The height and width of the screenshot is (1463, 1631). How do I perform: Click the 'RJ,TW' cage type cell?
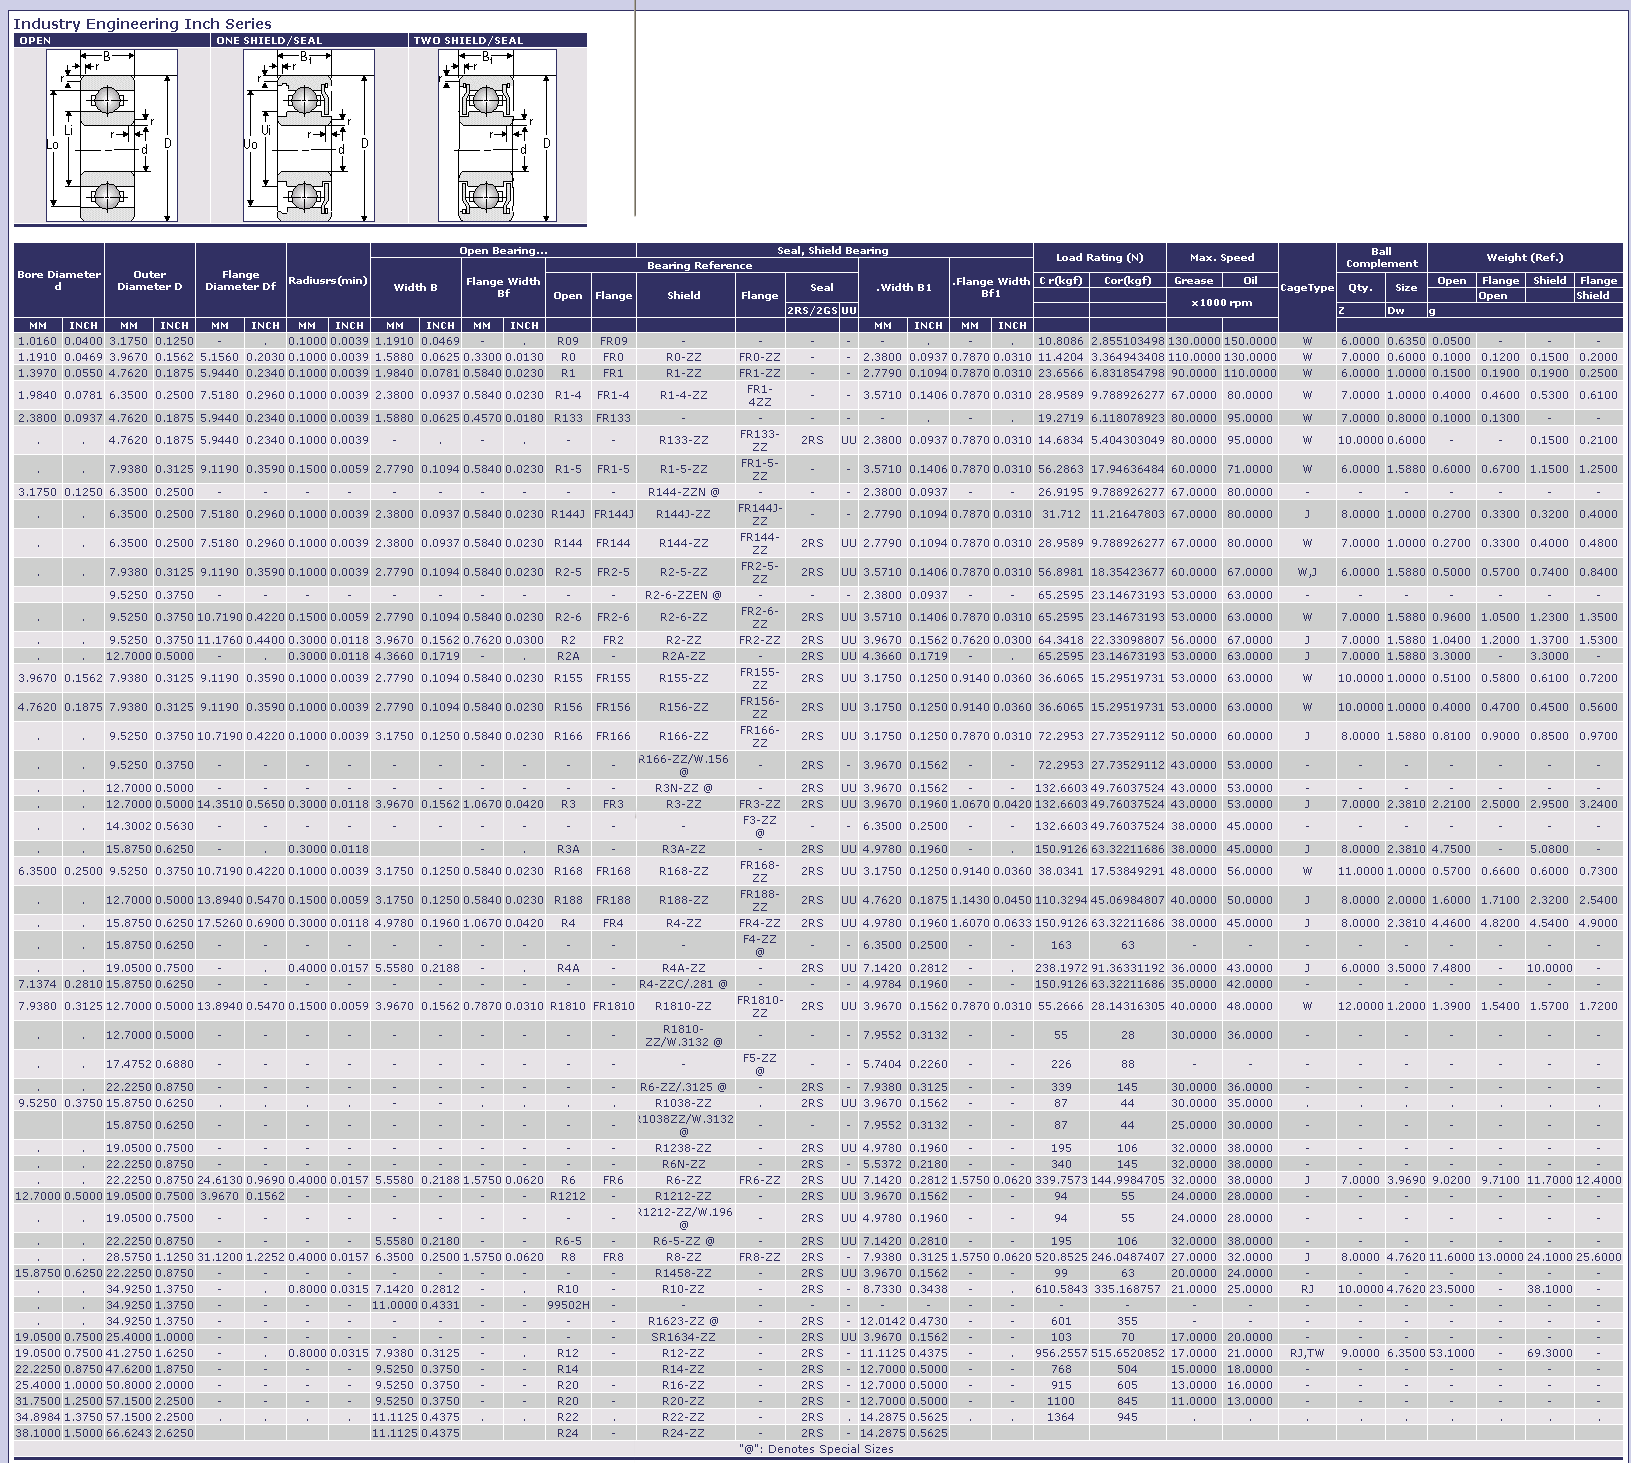(x=1307, y=1353)
